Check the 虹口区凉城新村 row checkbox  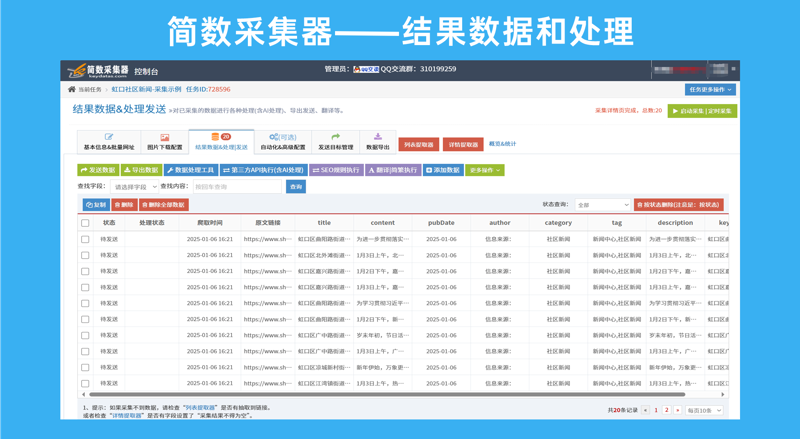tap(85, 368)
